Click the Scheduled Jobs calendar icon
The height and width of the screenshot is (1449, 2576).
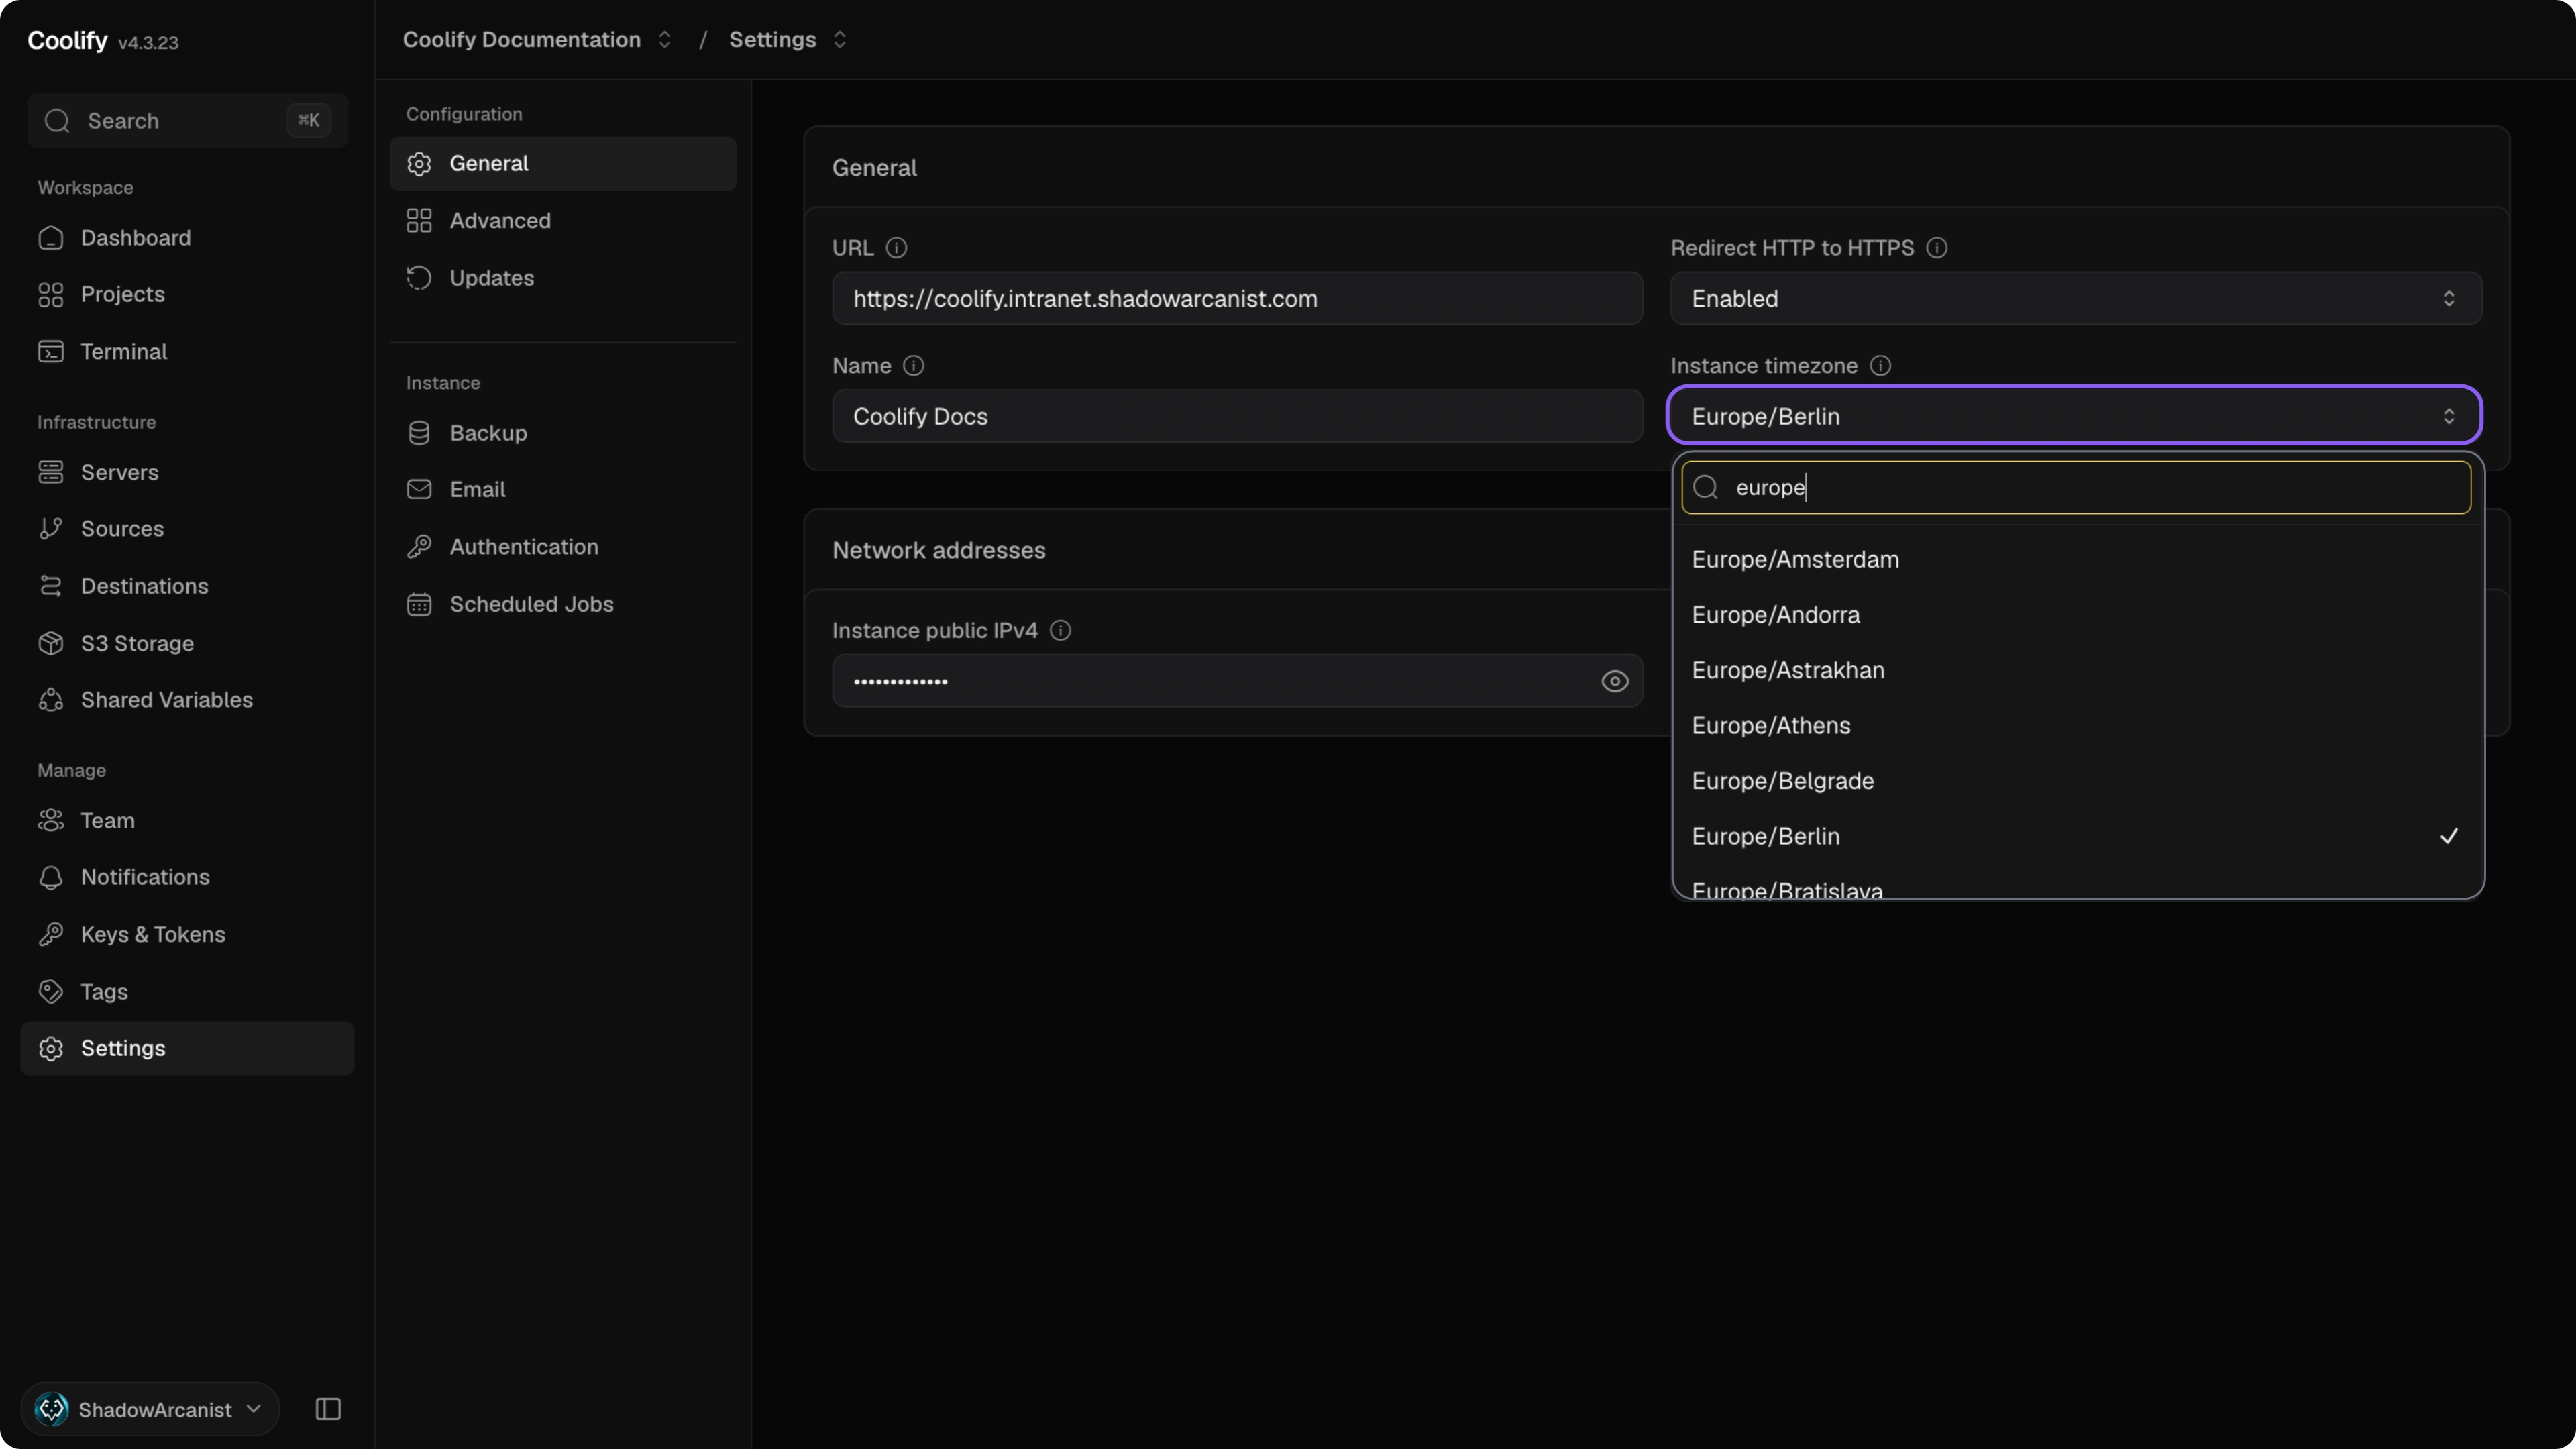[419, 604]
